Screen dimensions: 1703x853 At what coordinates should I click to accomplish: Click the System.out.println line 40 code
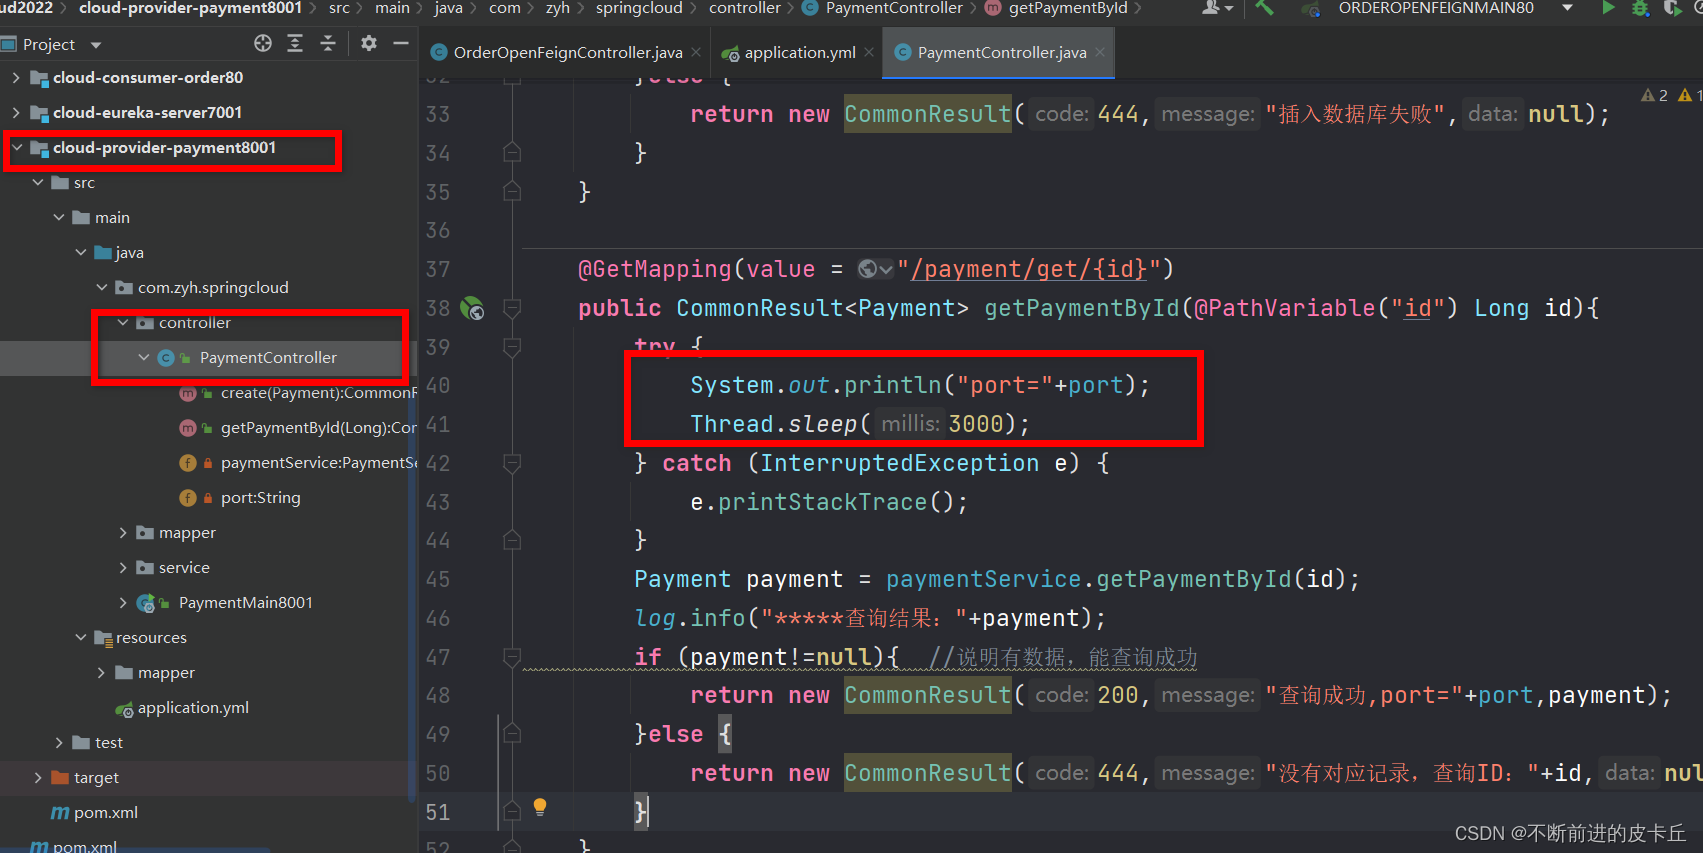[x=920, y=385]
